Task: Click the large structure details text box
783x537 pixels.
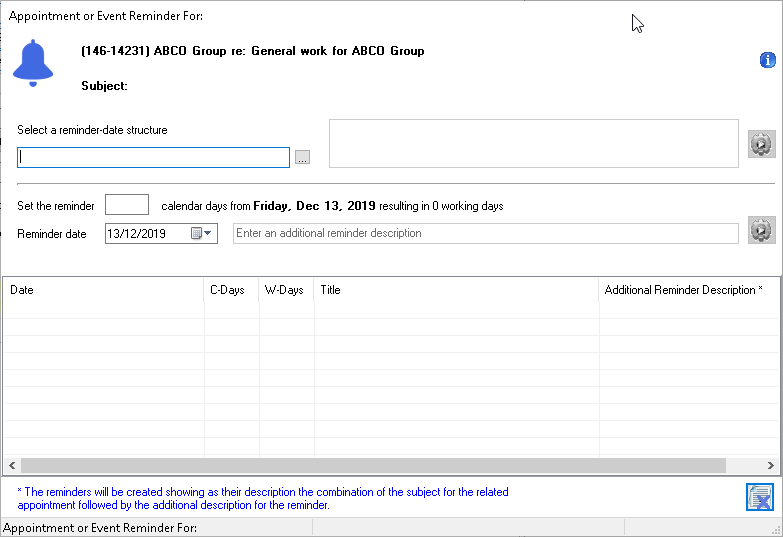Action: (534, 143)
